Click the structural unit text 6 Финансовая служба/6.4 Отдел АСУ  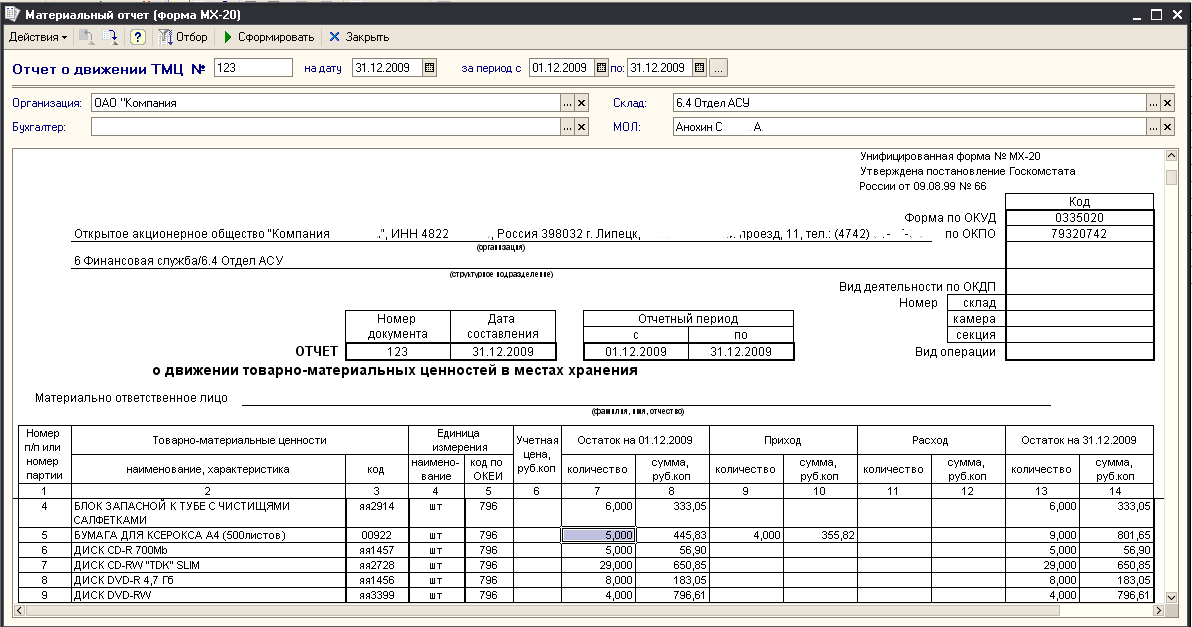pyautogui.click(x=178, y=261)
